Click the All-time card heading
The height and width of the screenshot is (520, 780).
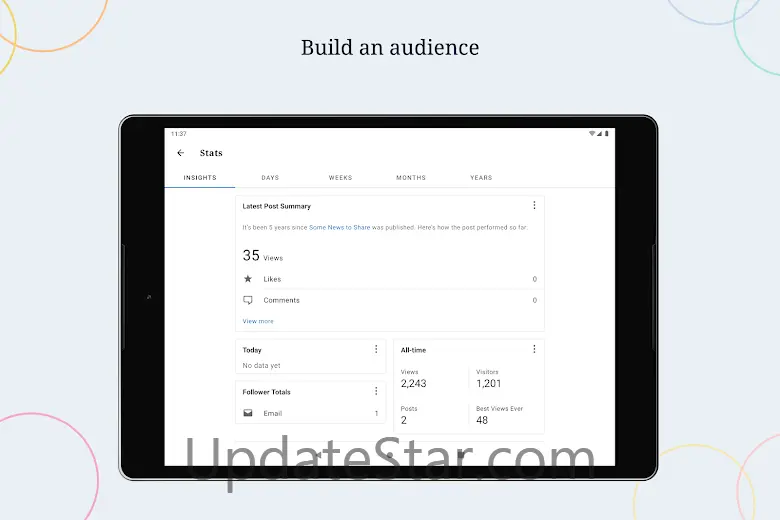pos(413,350)
